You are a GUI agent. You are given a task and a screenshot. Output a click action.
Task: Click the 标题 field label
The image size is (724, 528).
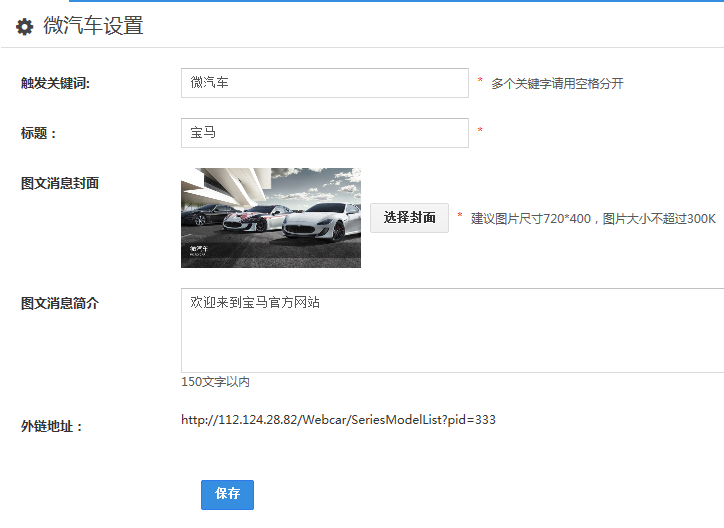(38, 133)
